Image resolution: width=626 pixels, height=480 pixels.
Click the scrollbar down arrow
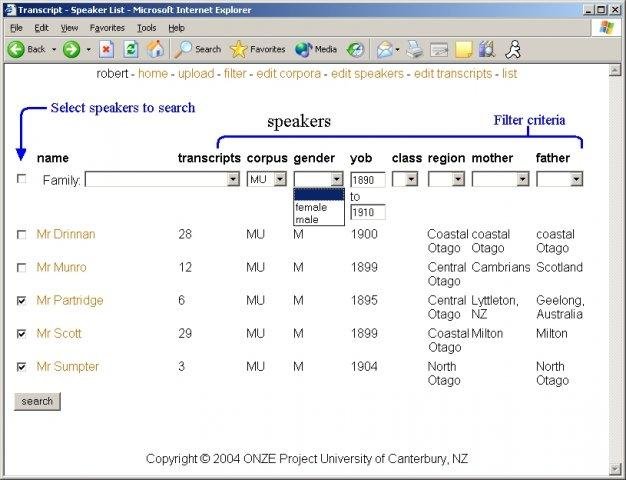[x=615, y=468]
